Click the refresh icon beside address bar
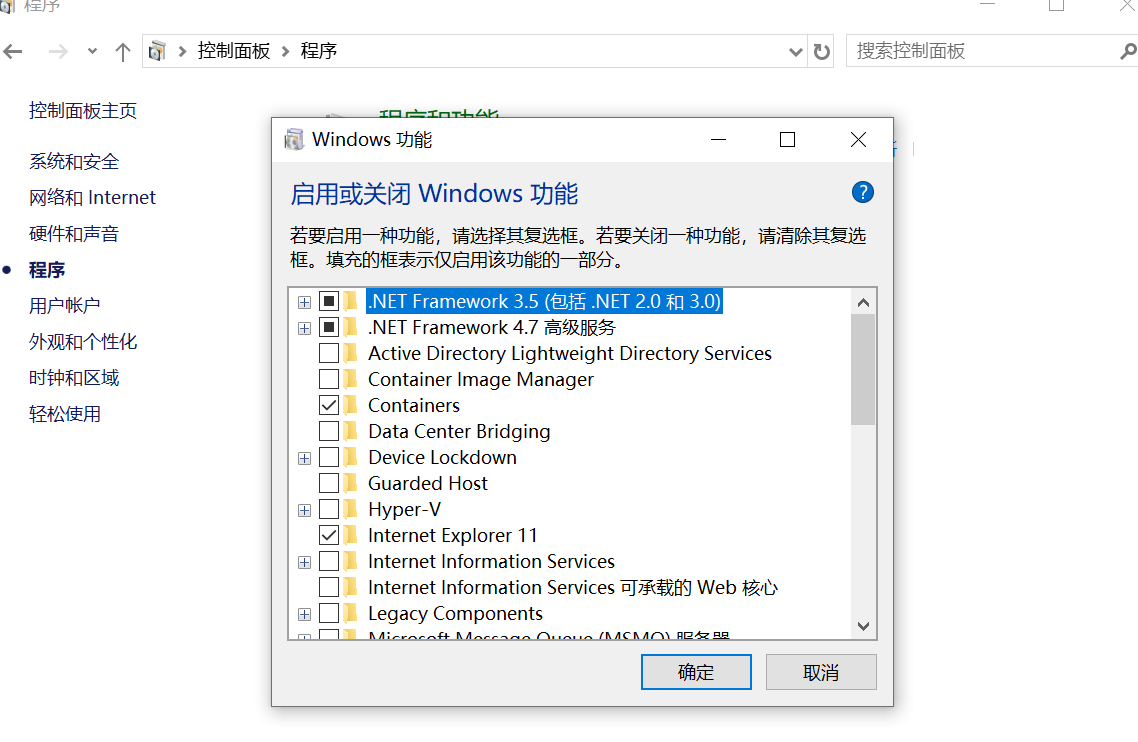 [x=822, y=52]
